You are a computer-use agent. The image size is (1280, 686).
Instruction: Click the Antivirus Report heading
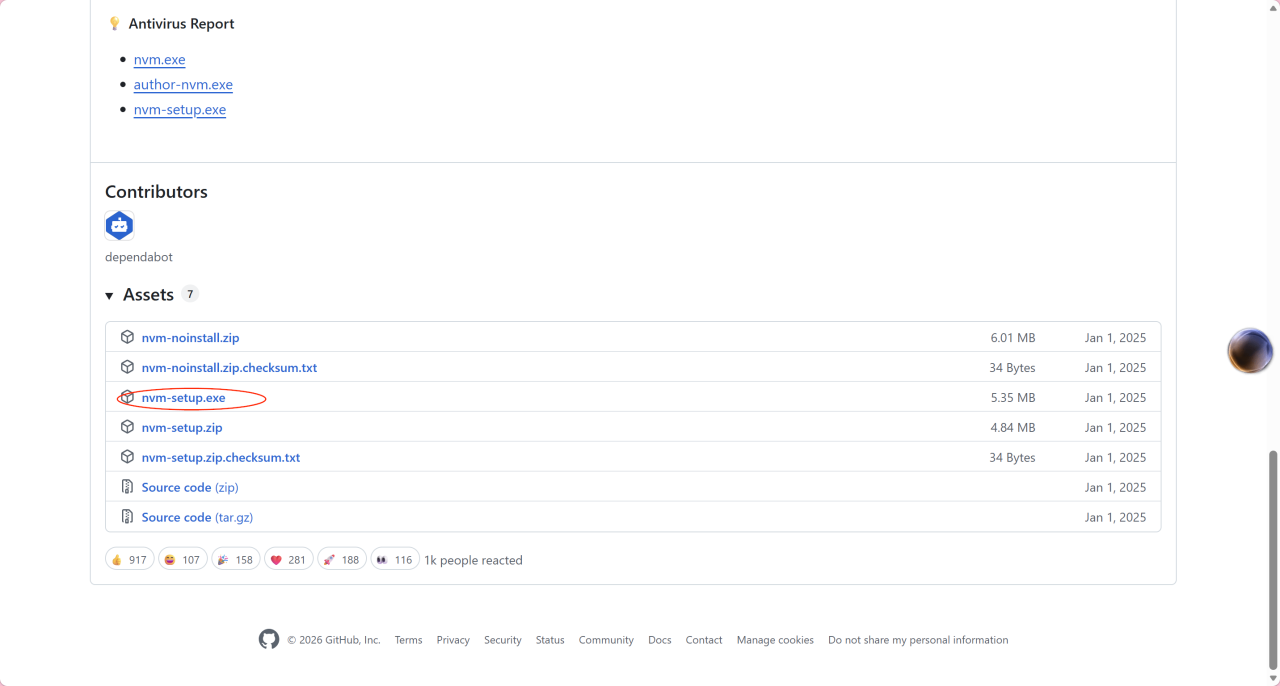pyautogui.click(x=182, y=24)
